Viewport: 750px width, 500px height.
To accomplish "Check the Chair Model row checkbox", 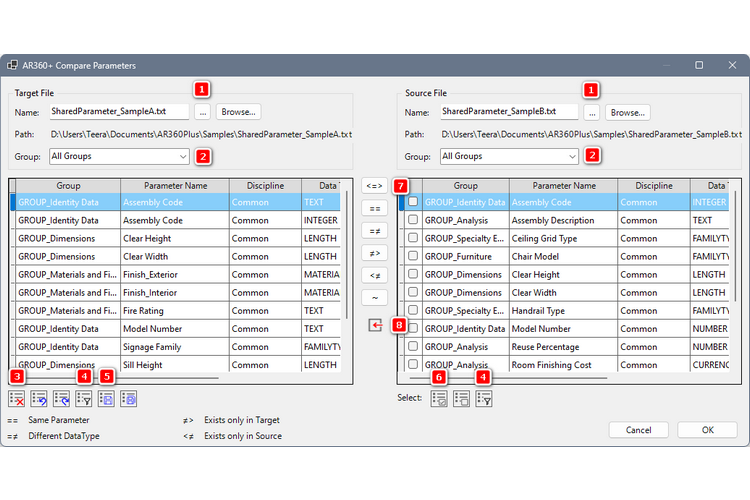I will click(x=413, y=256).
